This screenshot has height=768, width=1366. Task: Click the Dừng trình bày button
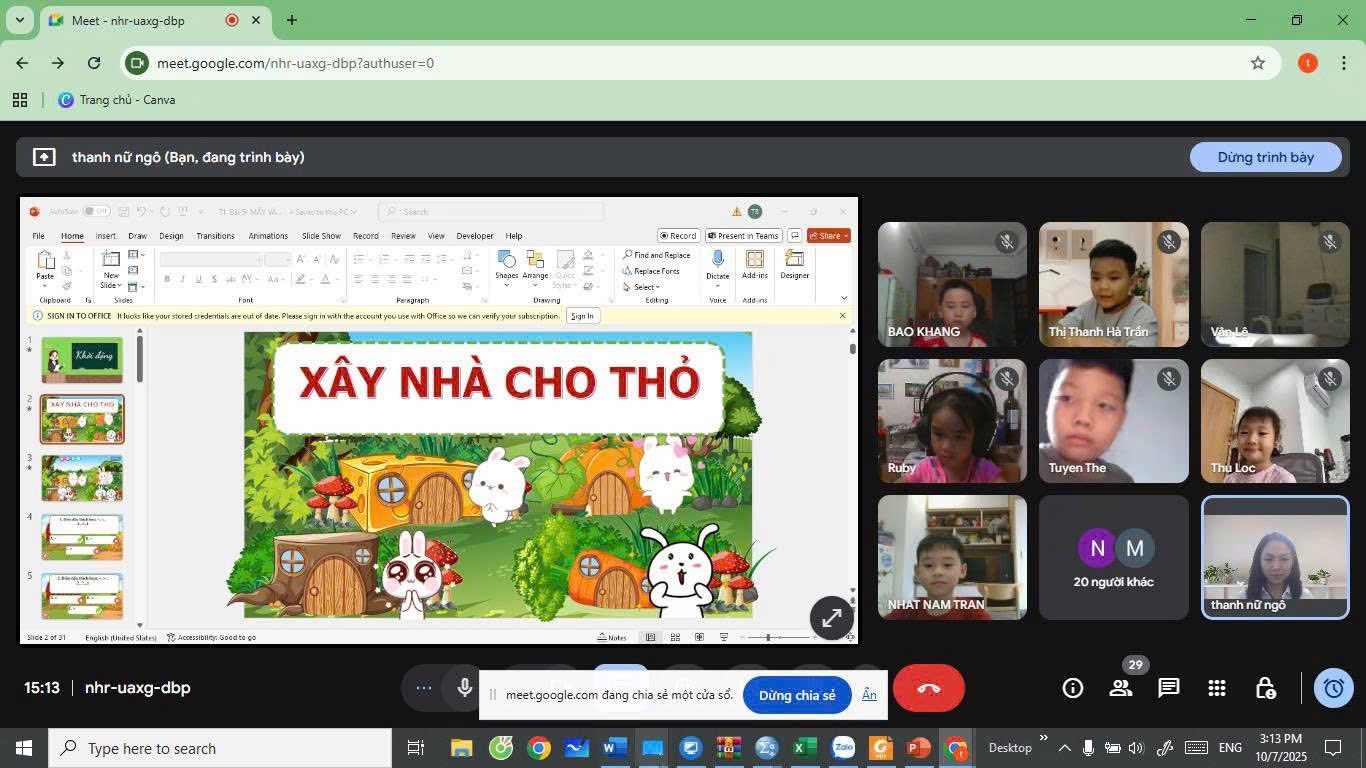pos(1265,157)
